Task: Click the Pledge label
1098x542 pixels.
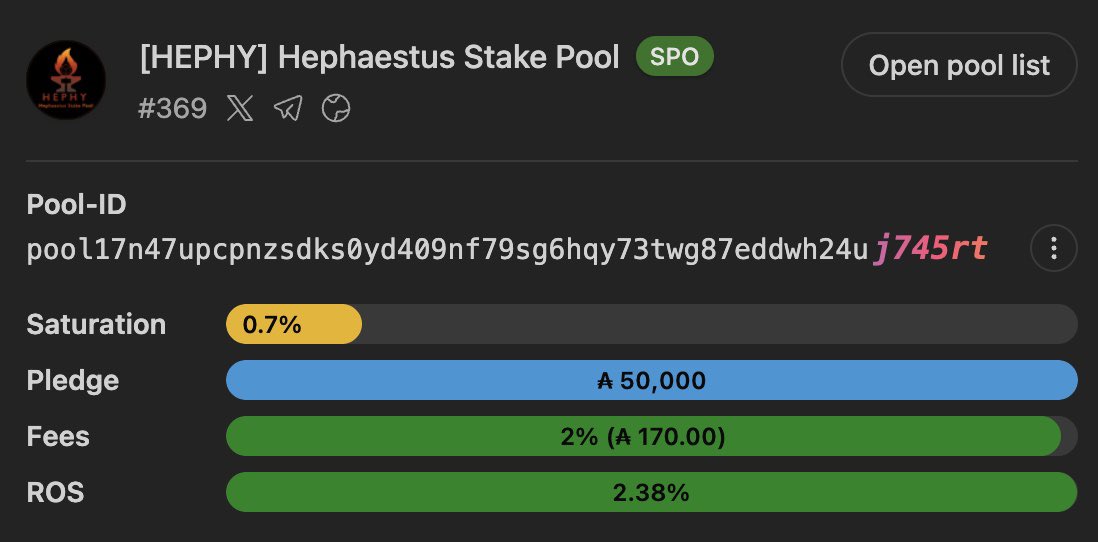Action: (x=73, y=380)
